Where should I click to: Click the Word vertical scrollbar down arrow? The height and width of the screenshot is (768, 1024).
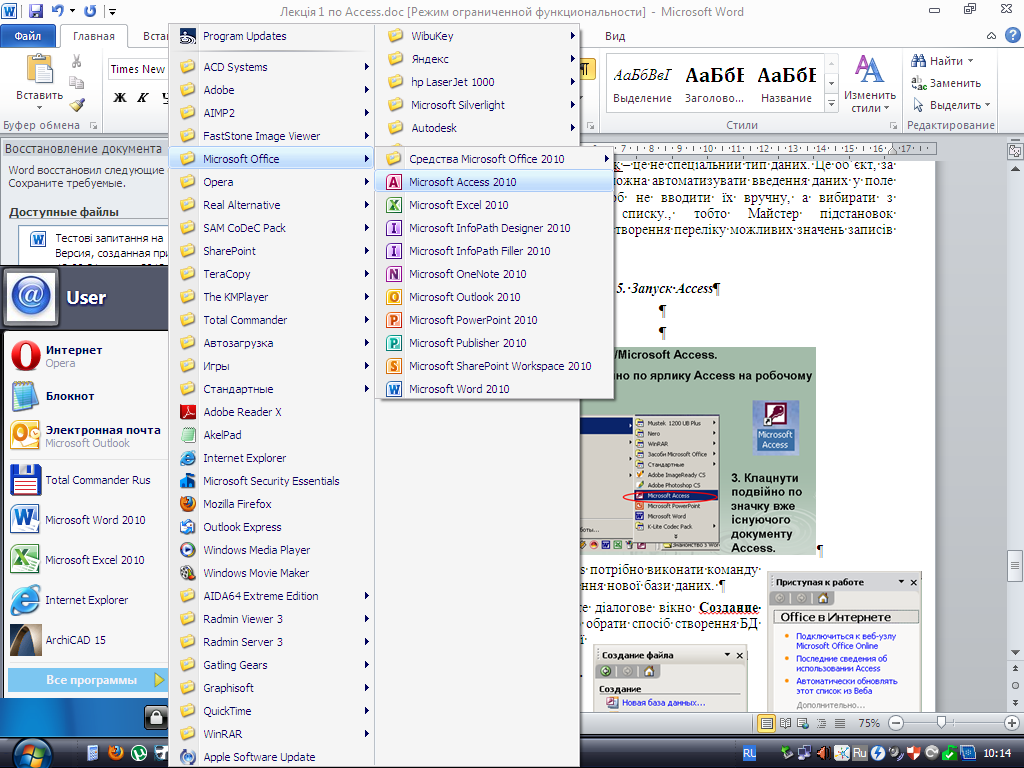[1015, 652]
